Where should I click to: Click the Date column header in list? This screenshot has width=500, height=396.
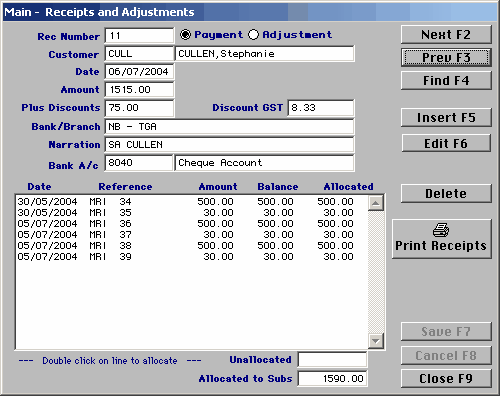[39, 187]
